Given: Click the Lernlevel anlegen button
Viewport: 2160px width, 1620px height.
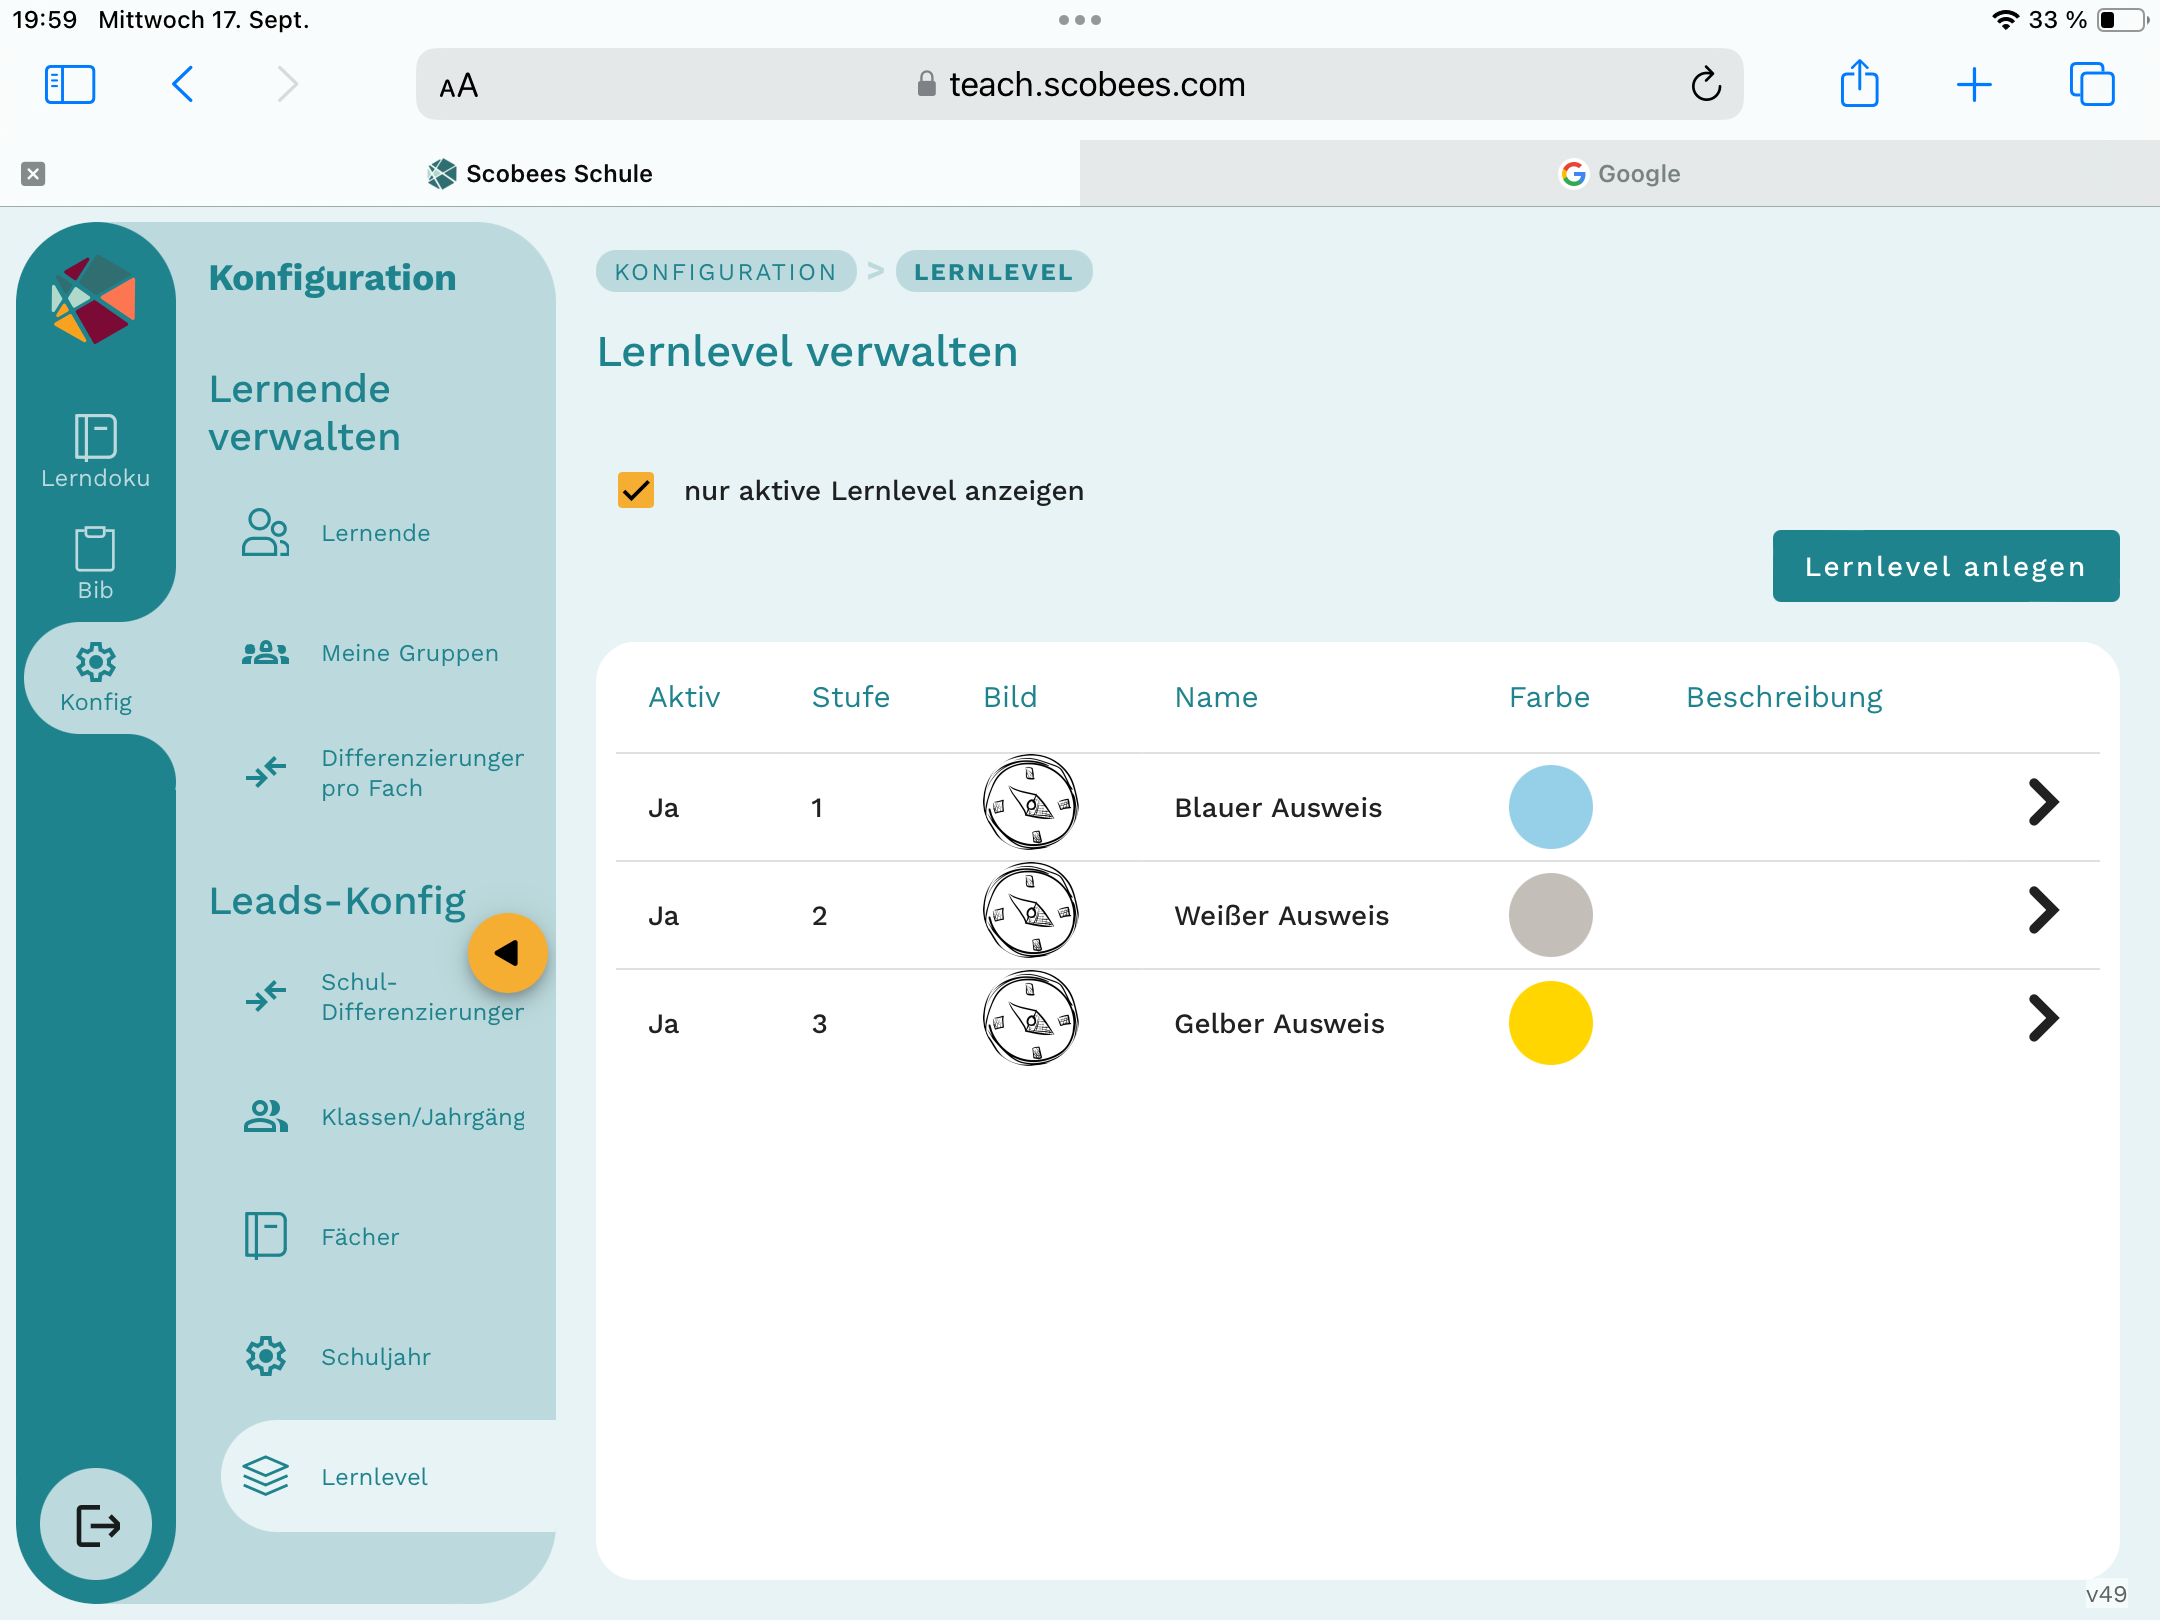Looking at the screenshot, I should point(1945,566).
